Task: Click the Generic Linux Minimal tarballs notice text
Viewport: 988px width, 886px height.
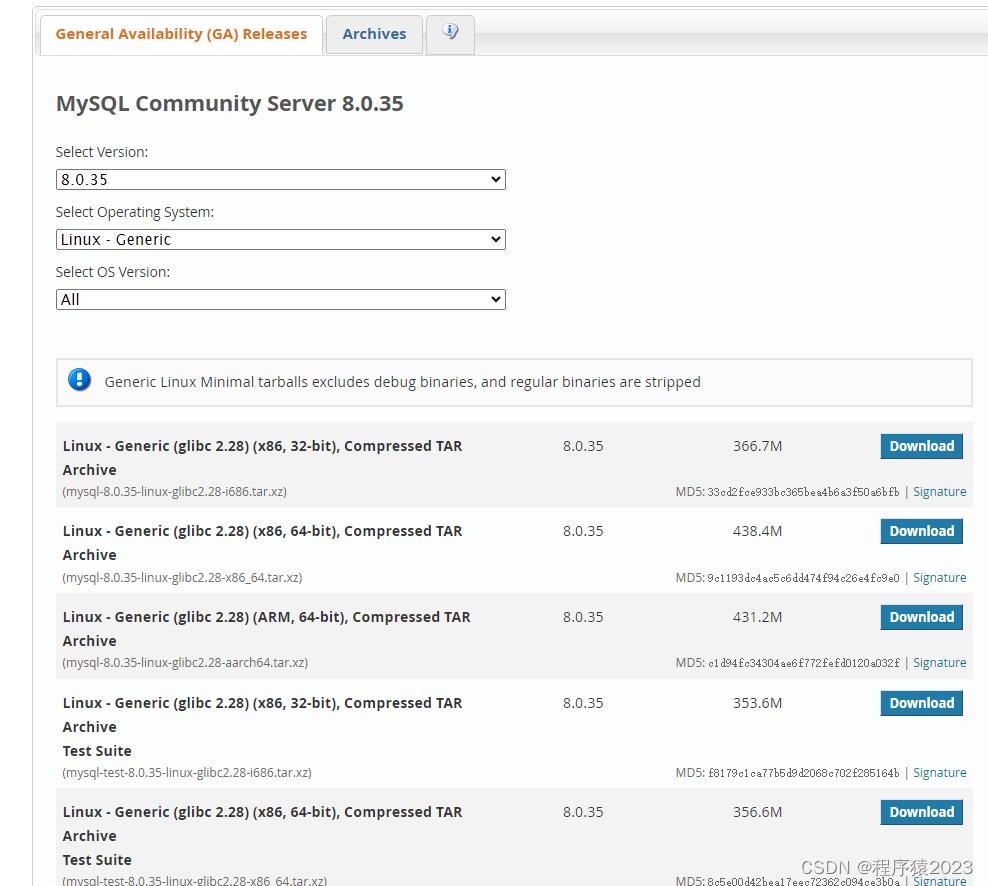Action: tap(403, 382)
